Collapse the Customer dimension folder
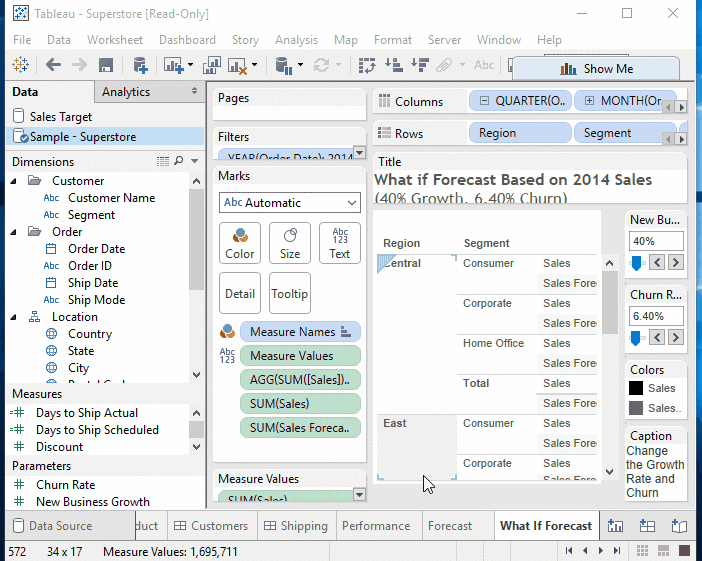The width and height of the screenshot is (702, 561). 15,181
